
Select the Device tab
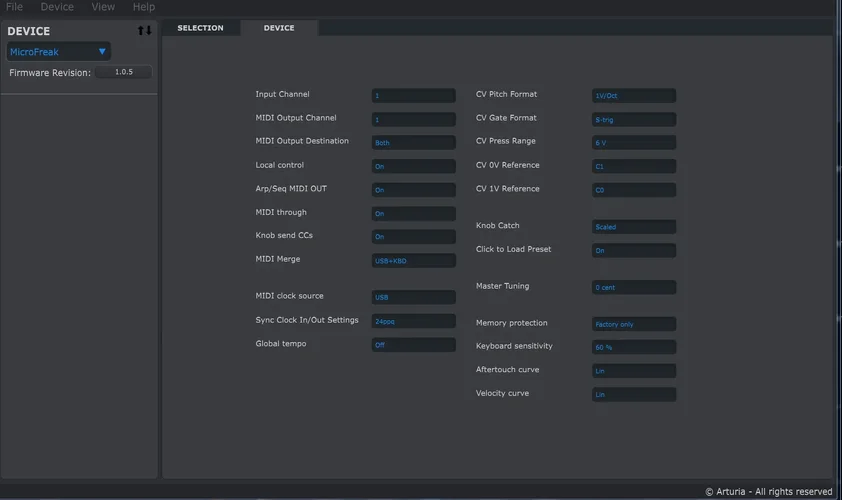point(279,28)
